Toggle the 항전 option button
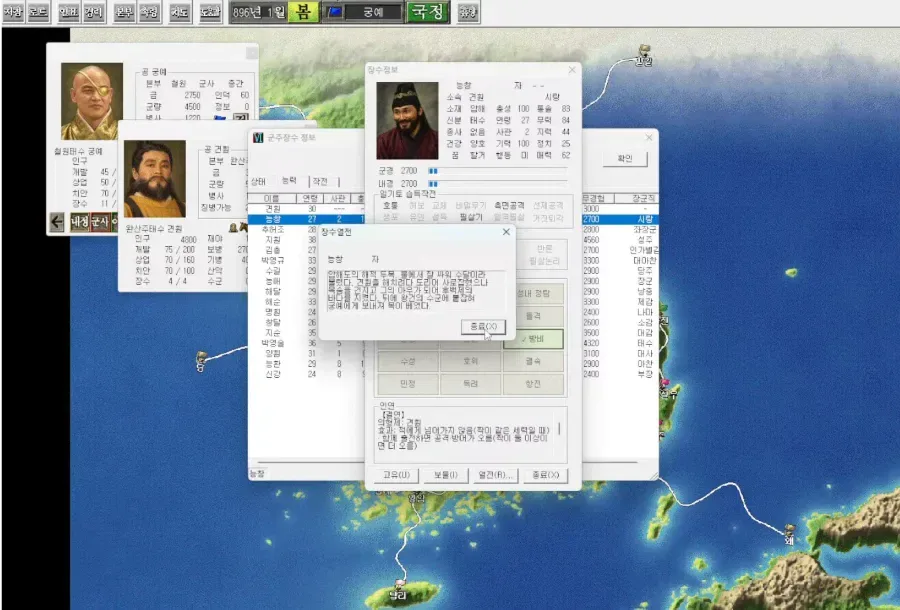900x610 pixels. pyautogui.click(x=533, y=384)
